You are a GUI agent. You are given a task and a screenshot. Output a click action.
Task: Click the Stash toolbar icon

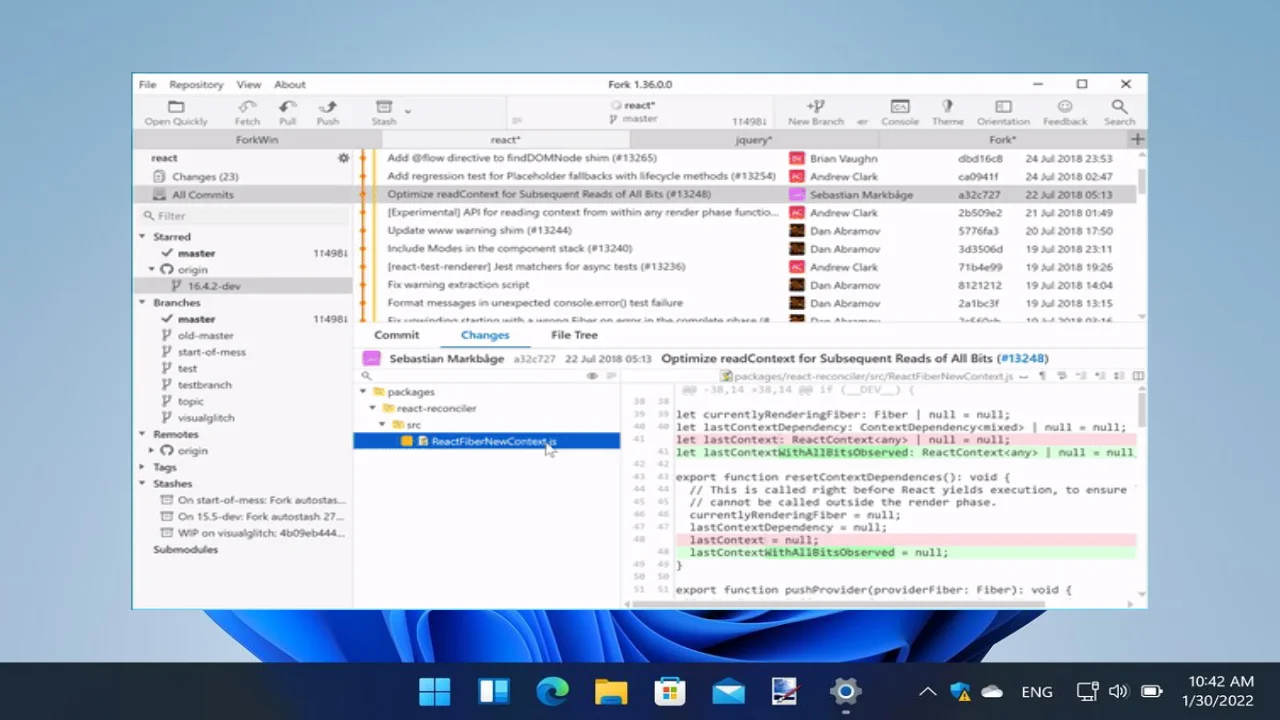pyautogui.click(x=384, y=107)
